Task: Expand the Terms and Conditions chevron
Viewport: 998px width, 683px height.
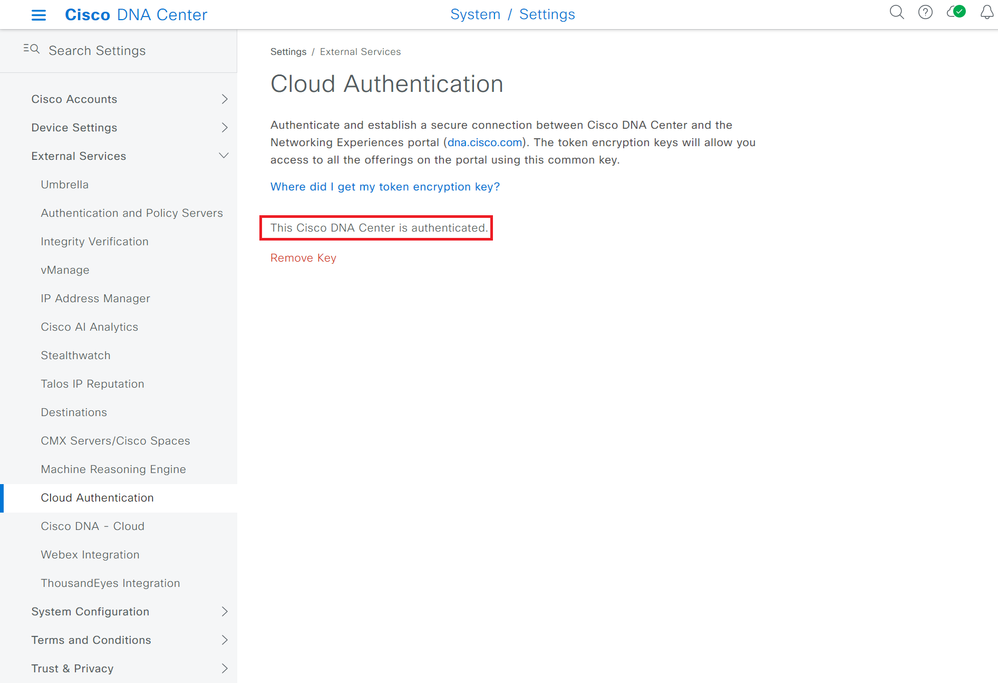Action: pos(224,640)
